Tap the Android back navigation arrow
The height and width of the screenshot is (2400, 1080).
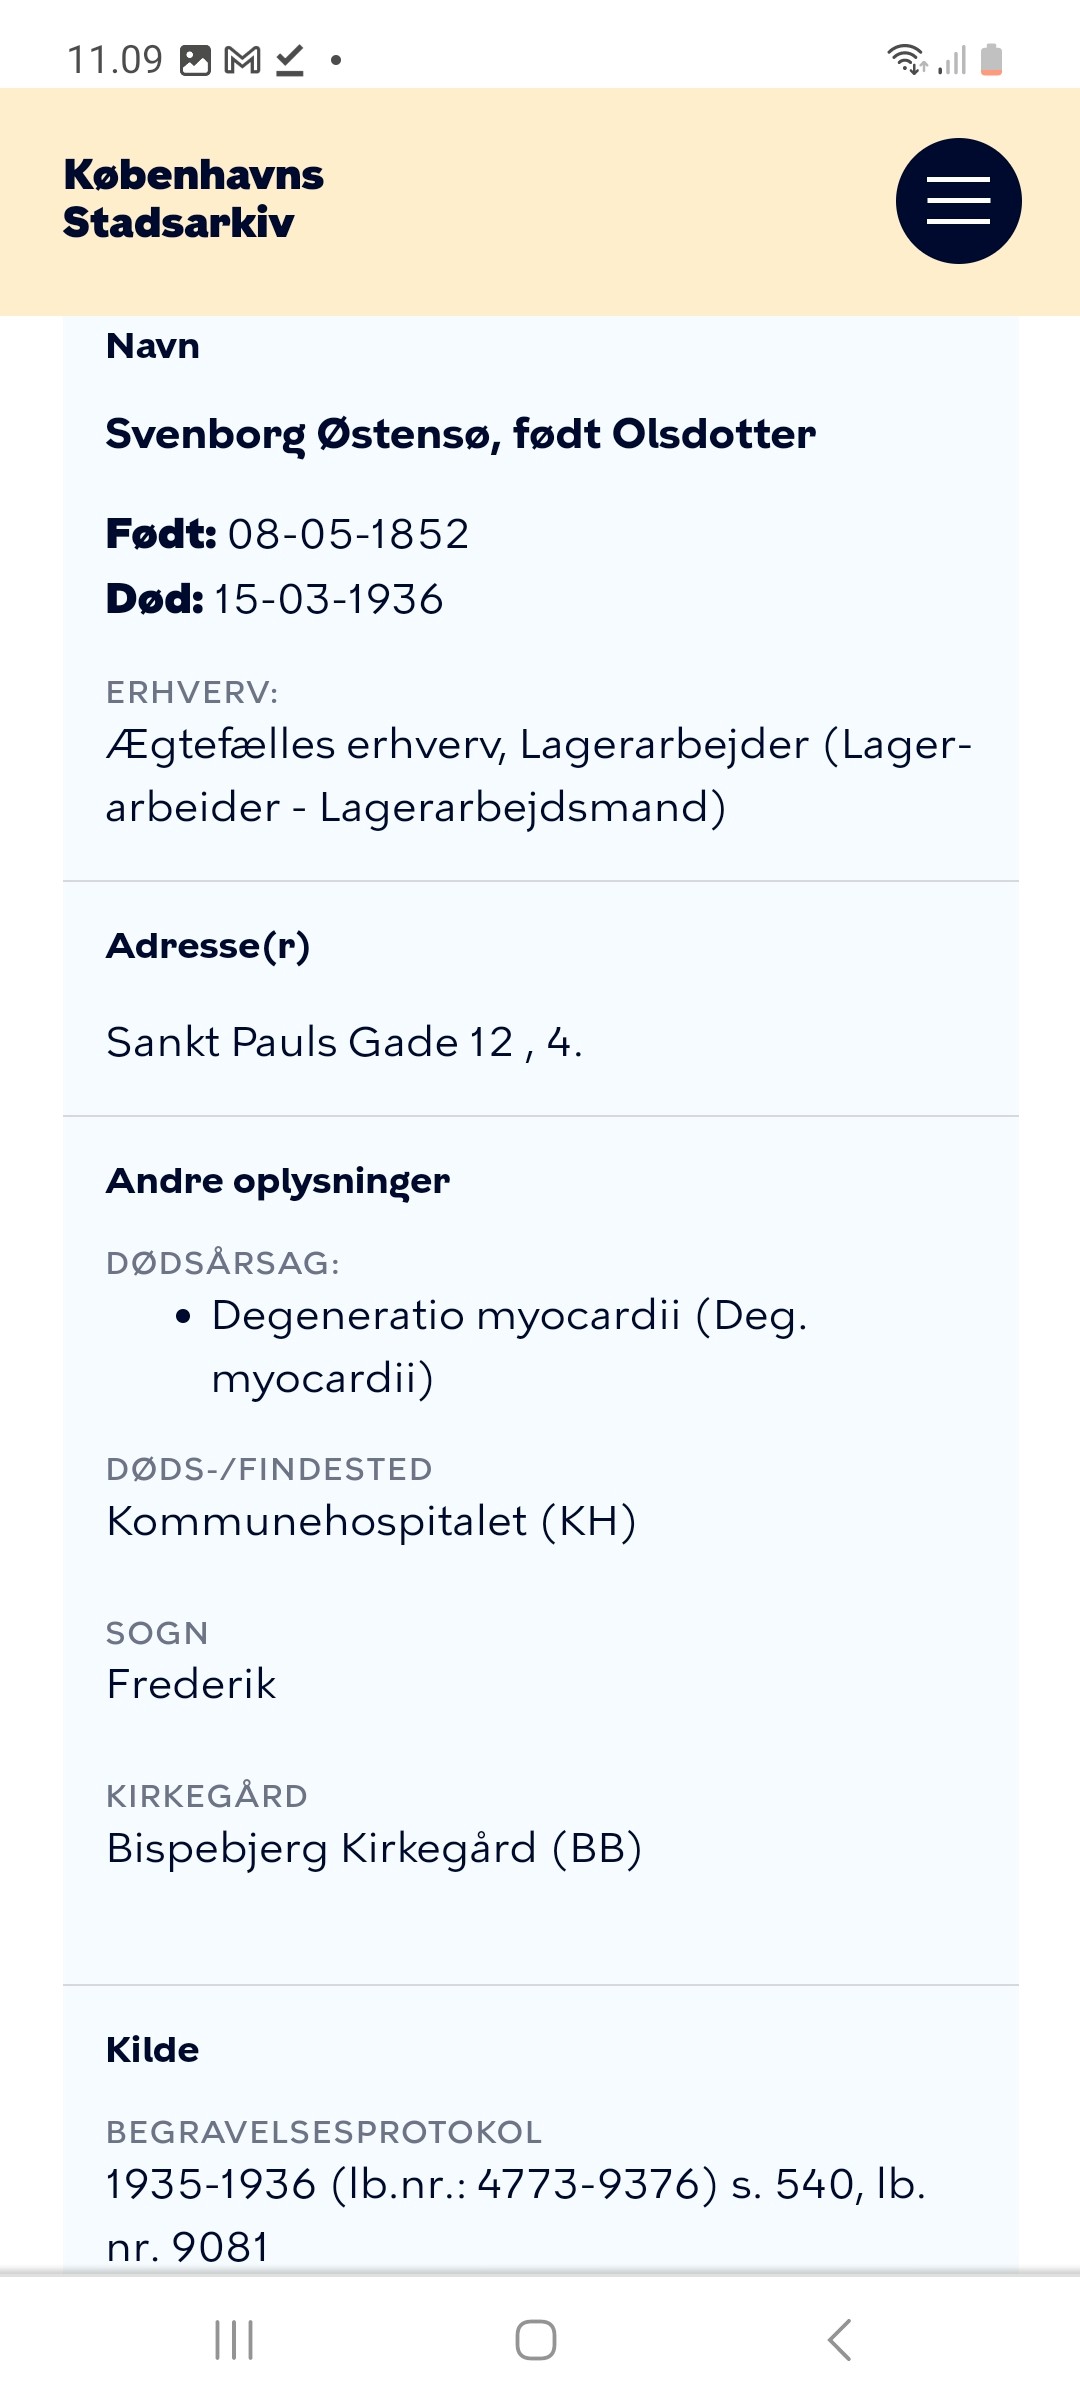coord(840,2340)
